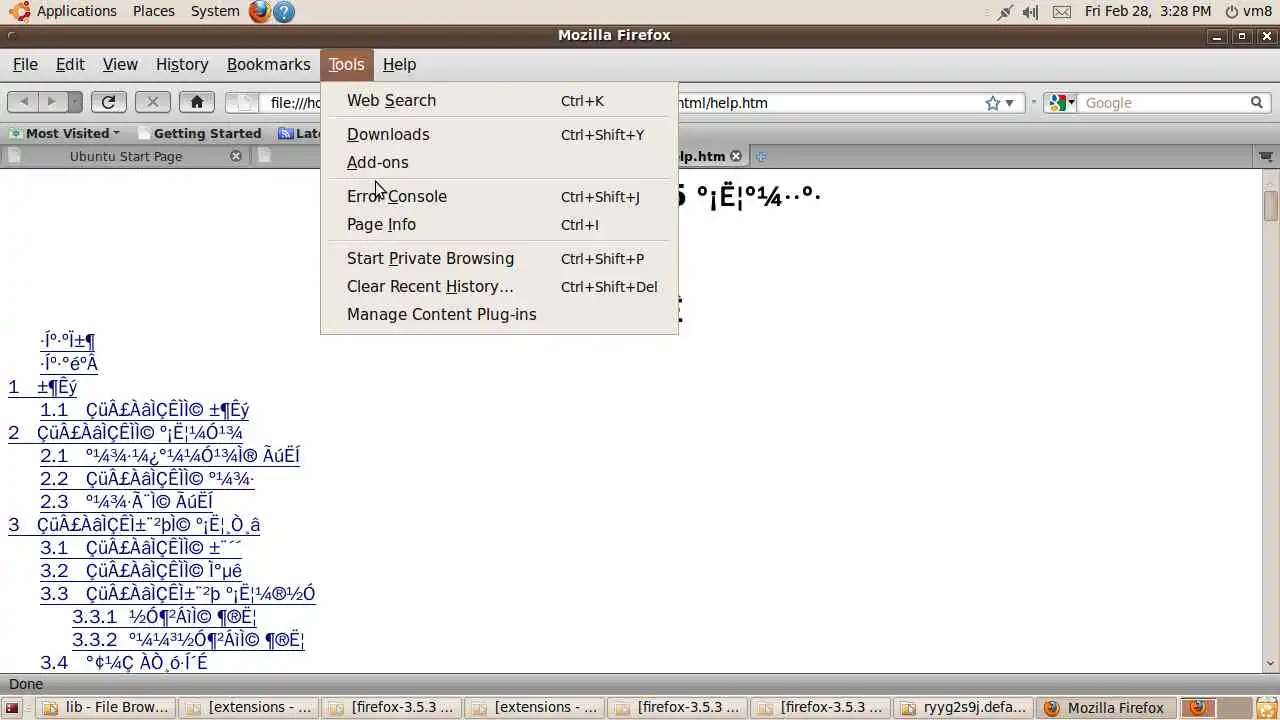Open a new tab with the plus button

[761, 156]
